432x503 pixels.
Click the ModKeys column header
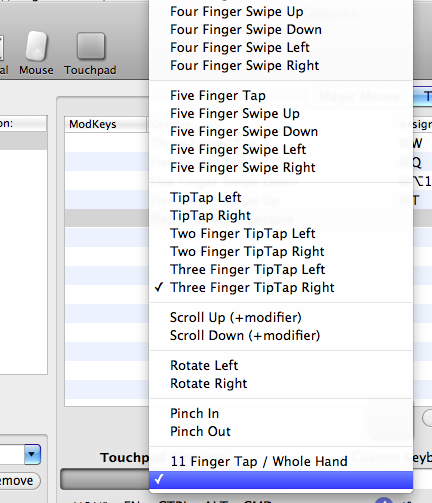105,124
